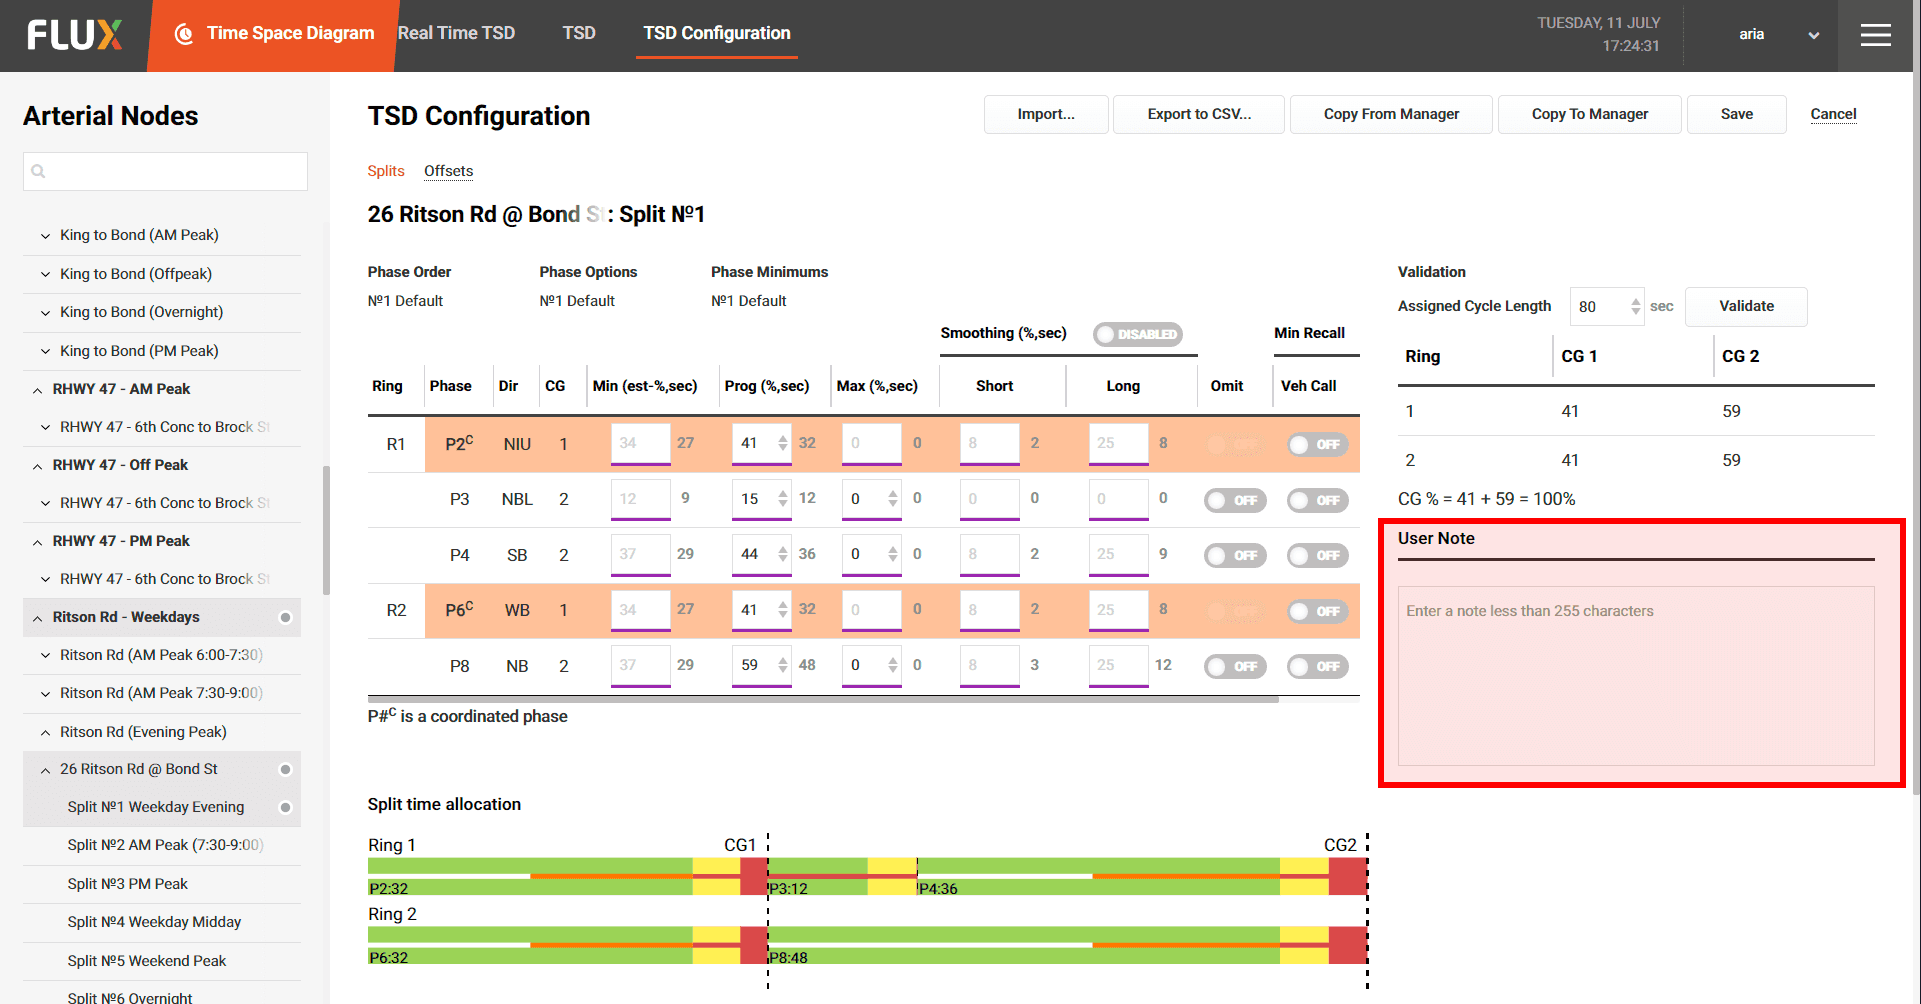Viewport: 1921px width, 1004px height.
Task: Toggle Omit switch for P3 row
Action: click(1235, 500)
